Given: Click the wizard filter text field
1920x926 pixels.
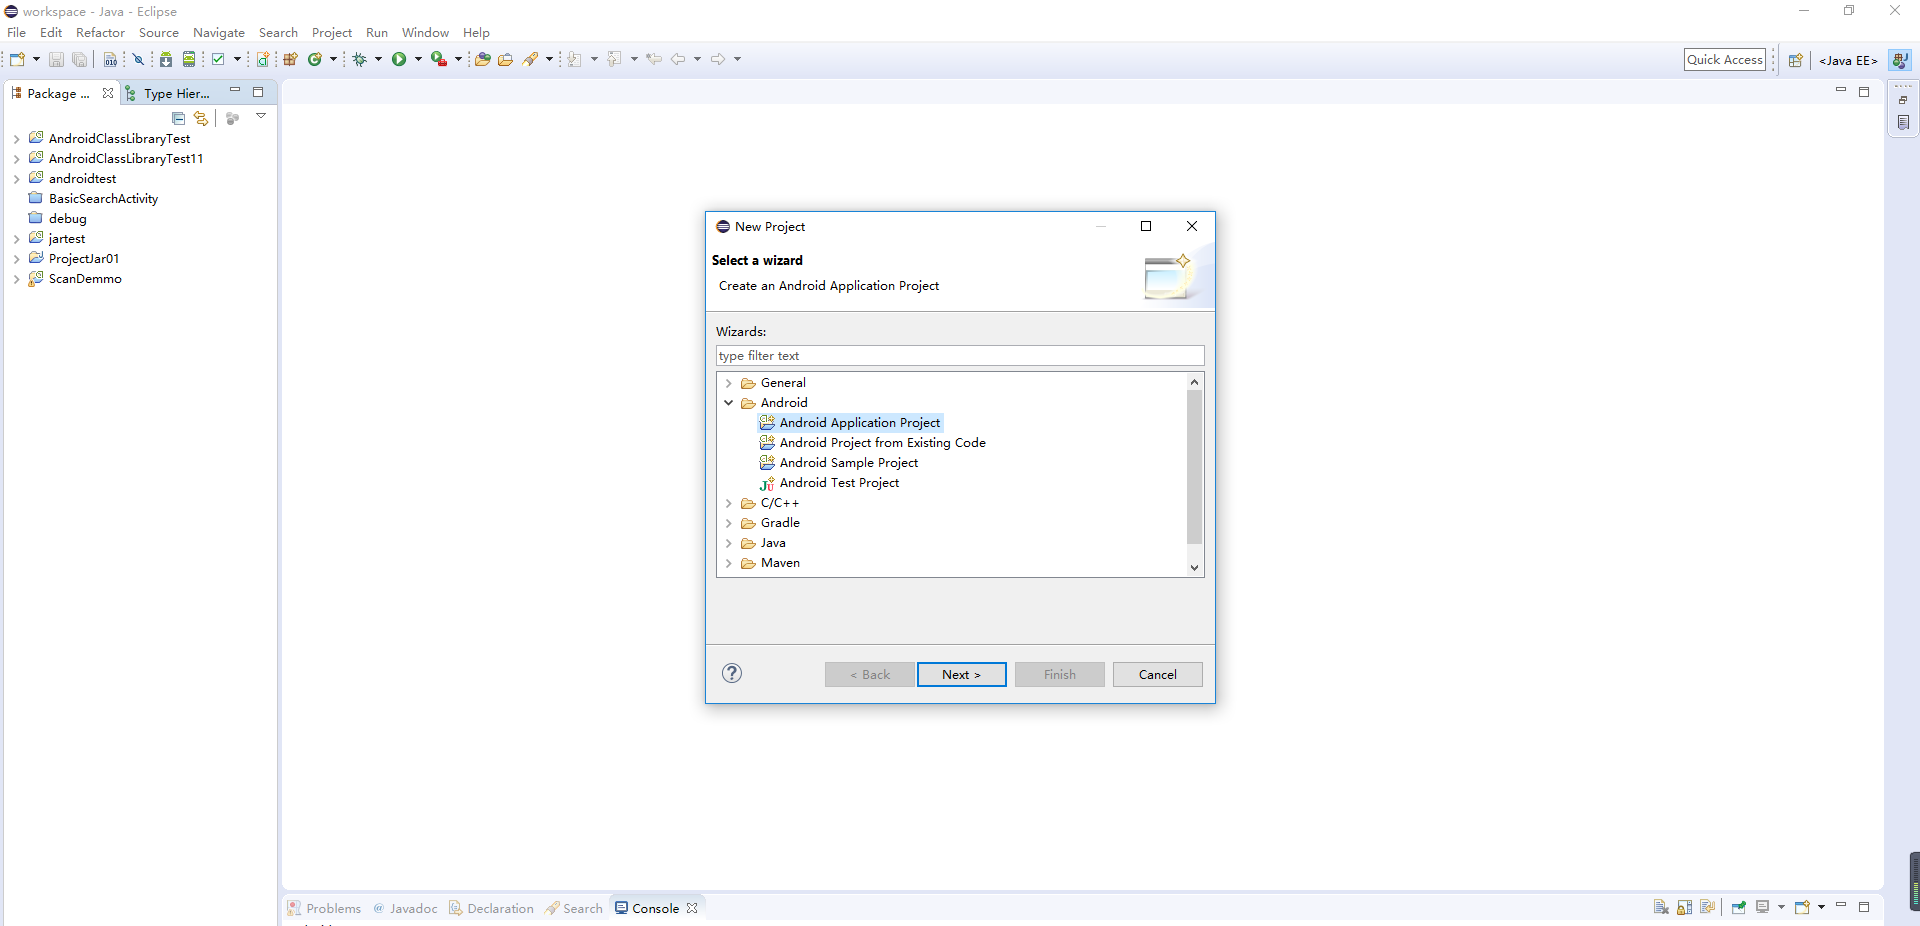Looking at the screenshot, I should click(x=960, y=356).
